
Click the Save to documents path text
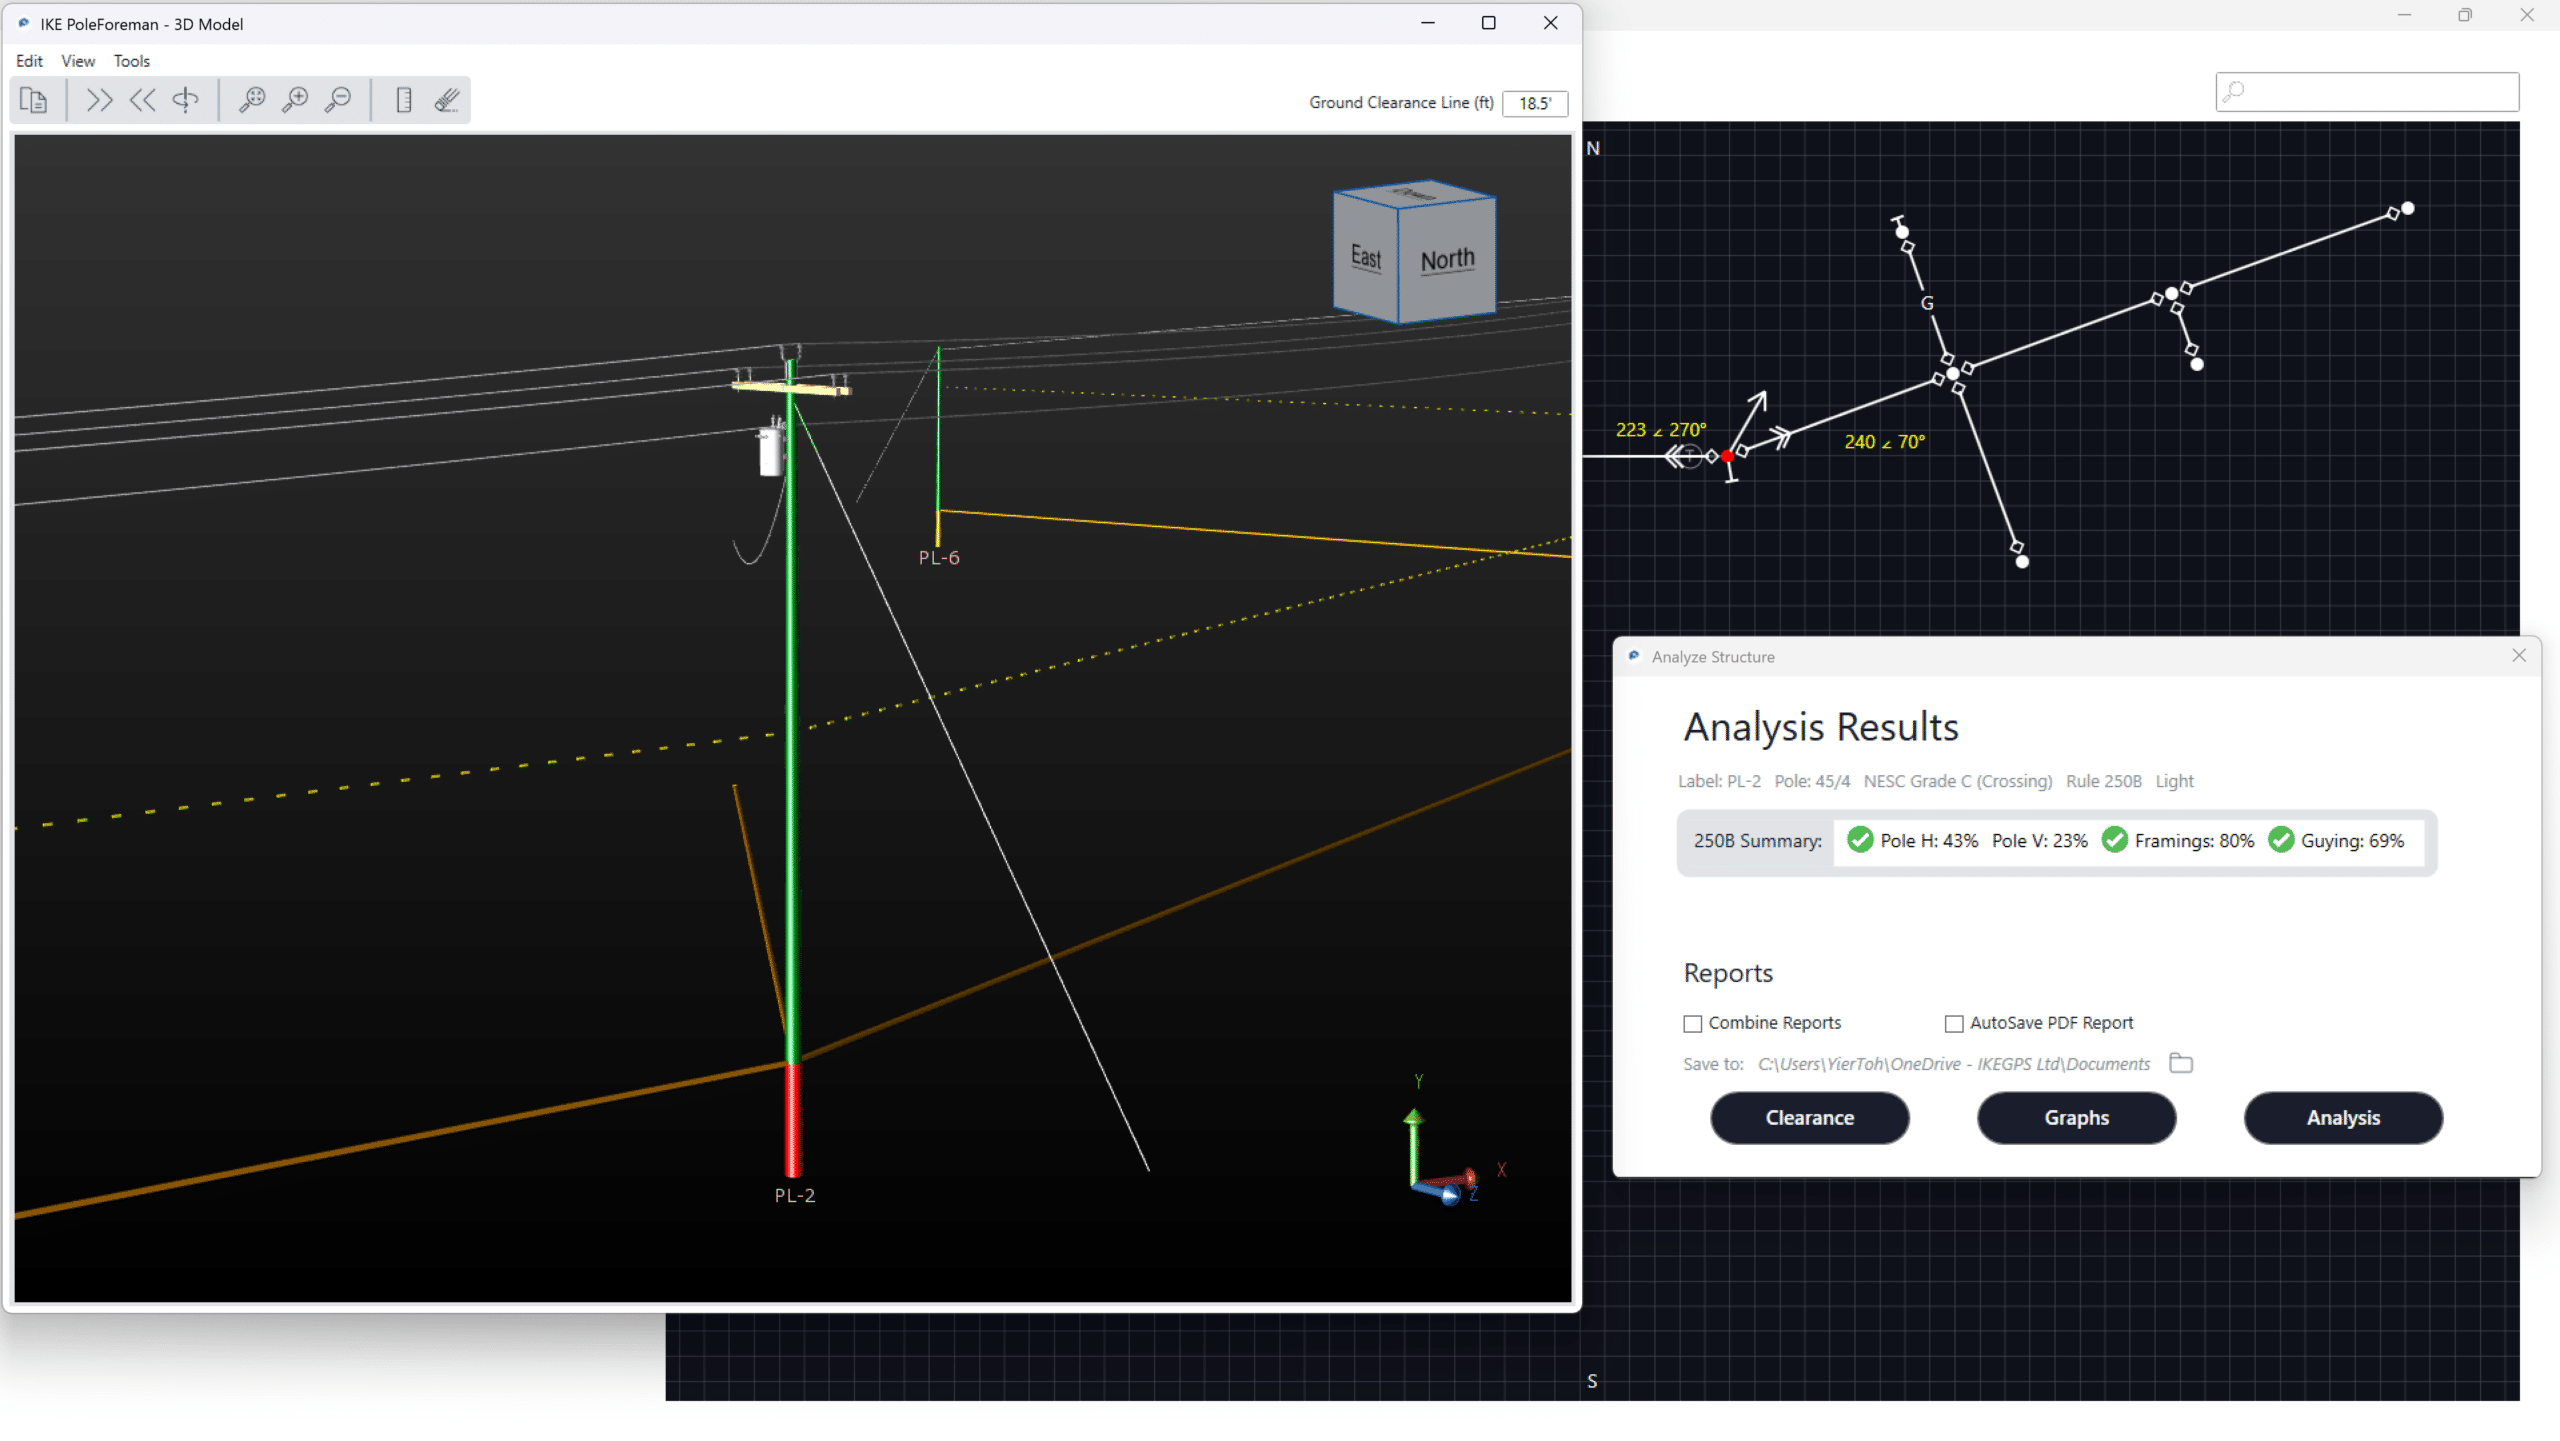1954,1064
